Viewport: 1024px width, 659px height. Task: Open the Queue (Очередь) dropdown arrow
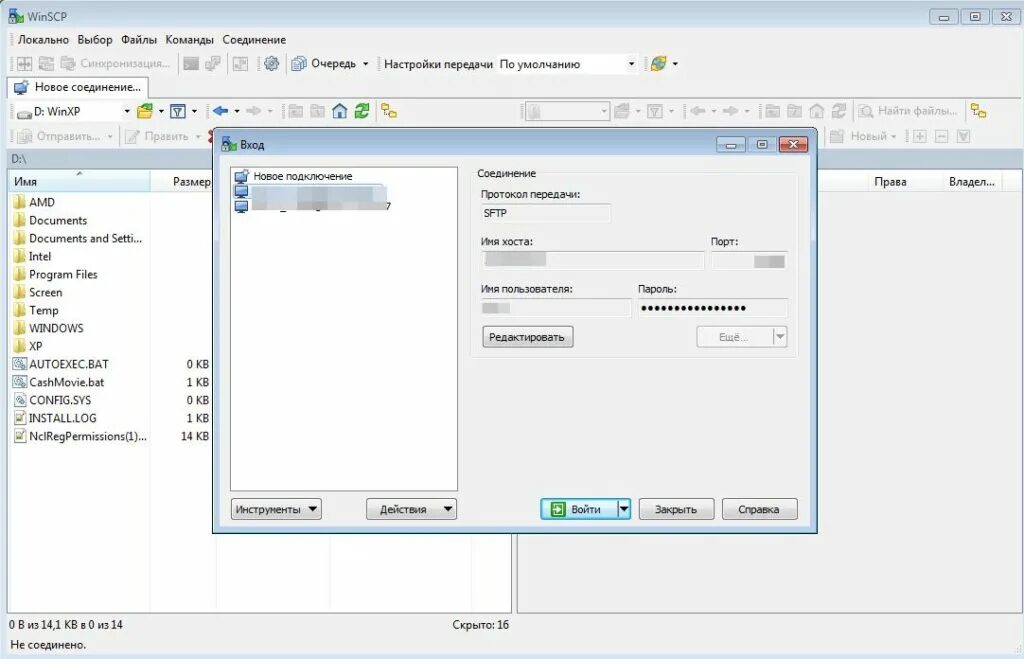[x=365, y=64]
